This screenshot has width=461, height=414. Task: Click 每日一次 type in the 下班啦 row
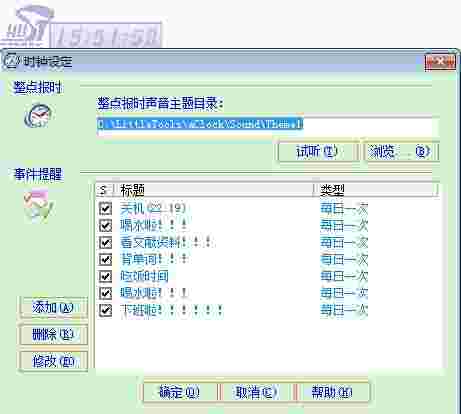tap(344, 310)
